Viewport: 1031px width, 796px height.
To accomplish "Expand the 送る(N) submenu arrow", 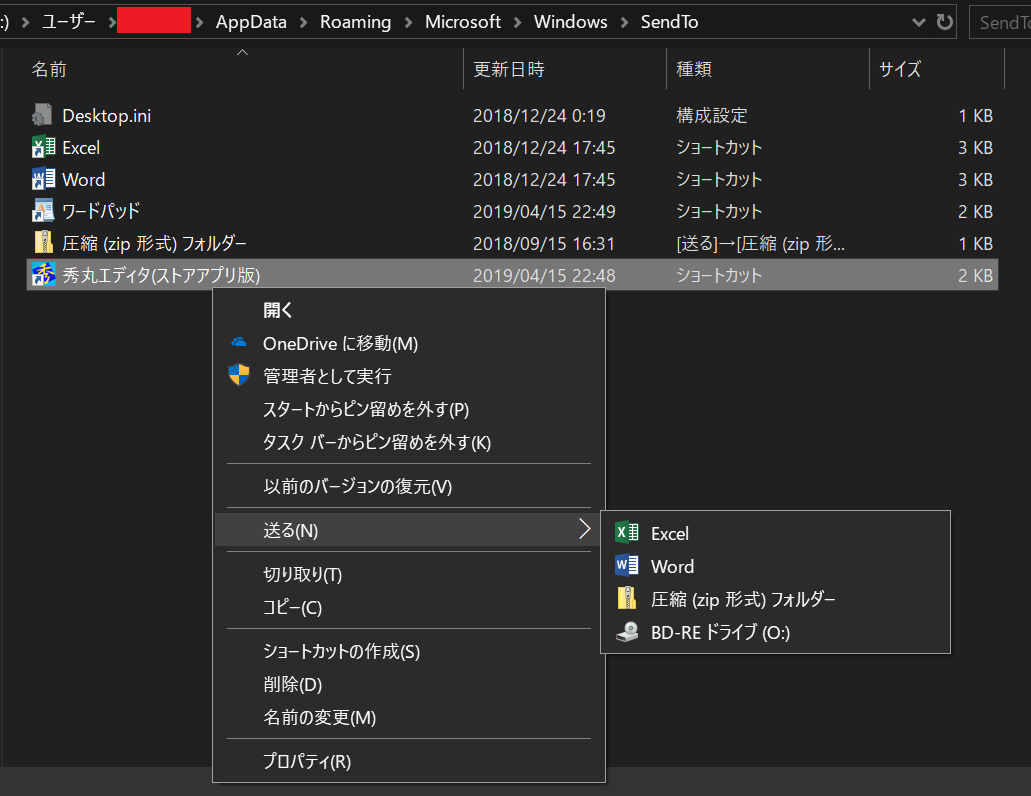I will [584, 529].
